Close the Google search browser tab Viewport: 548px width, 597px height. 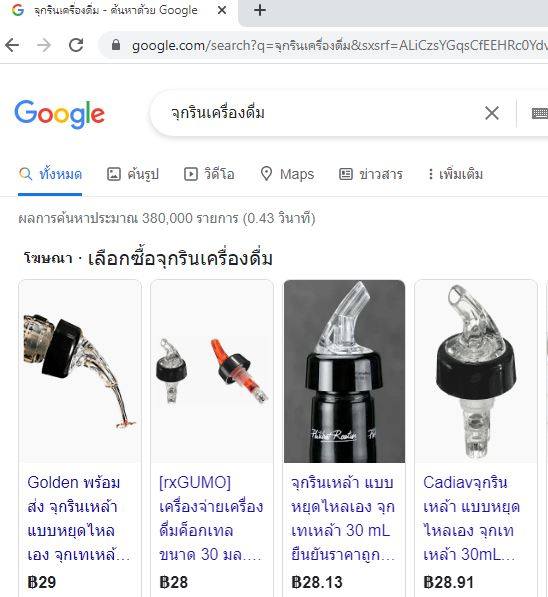point(222,10)
